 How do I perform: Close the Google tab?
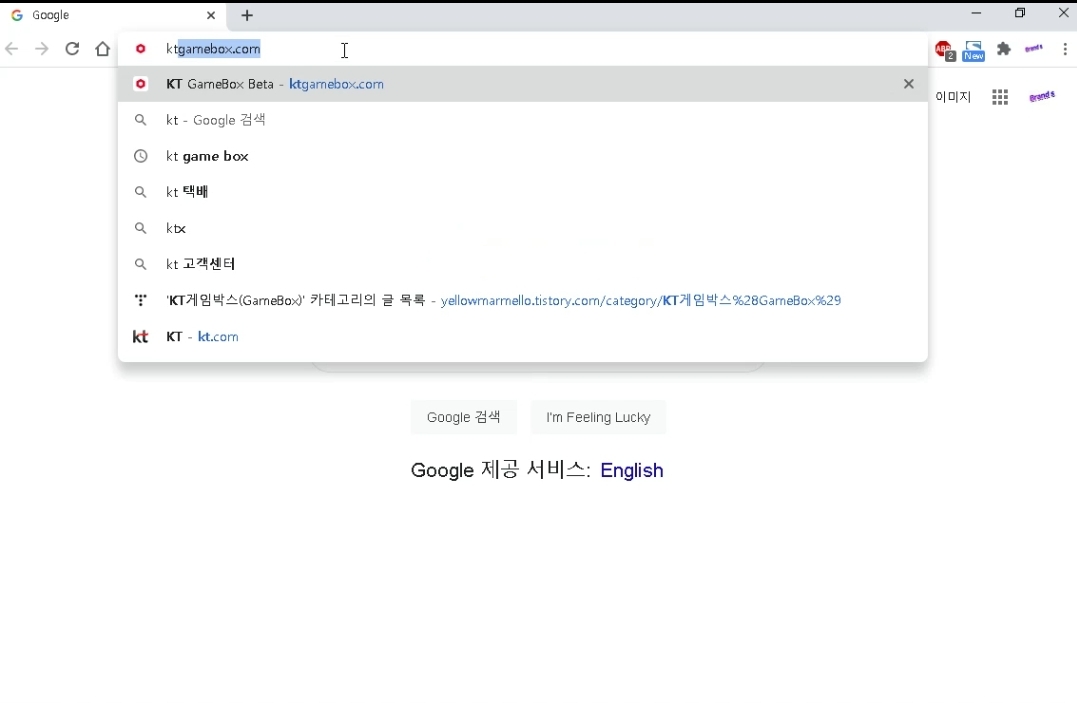[x=211, y=15]
